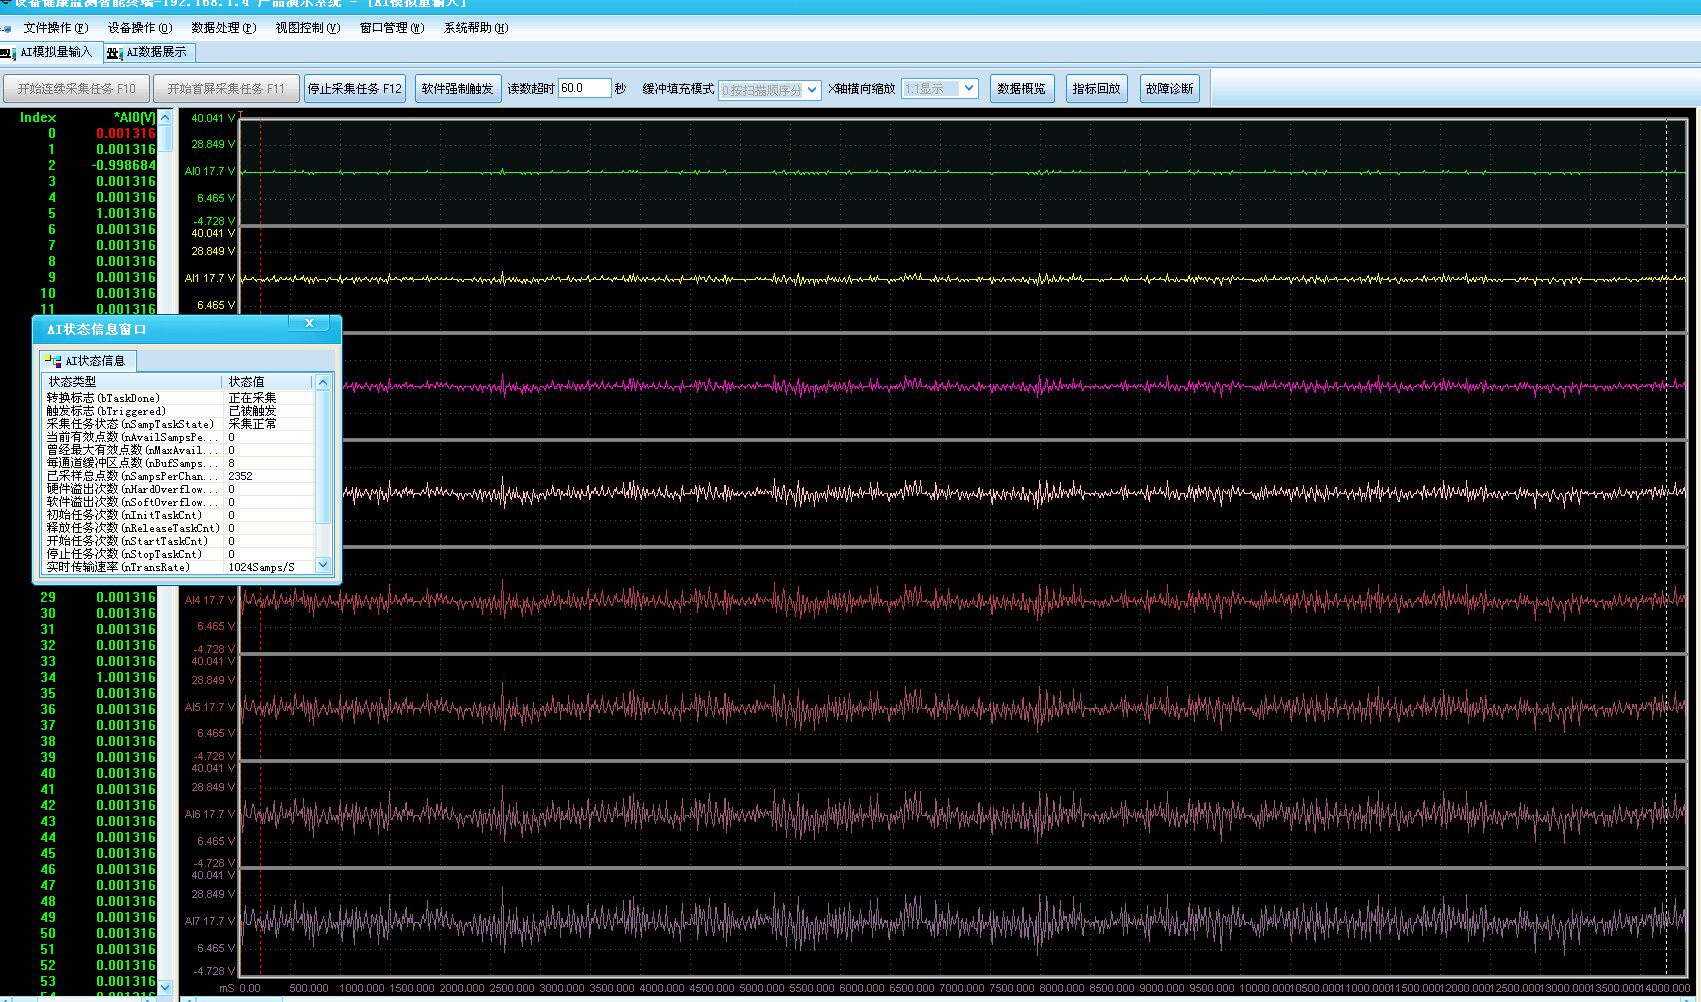The height and width of the screenshot is (1002, 1701).
Task: Open 故障诊断 from the toolbar
Action: pyautogui.click(x=1169, y=89)
